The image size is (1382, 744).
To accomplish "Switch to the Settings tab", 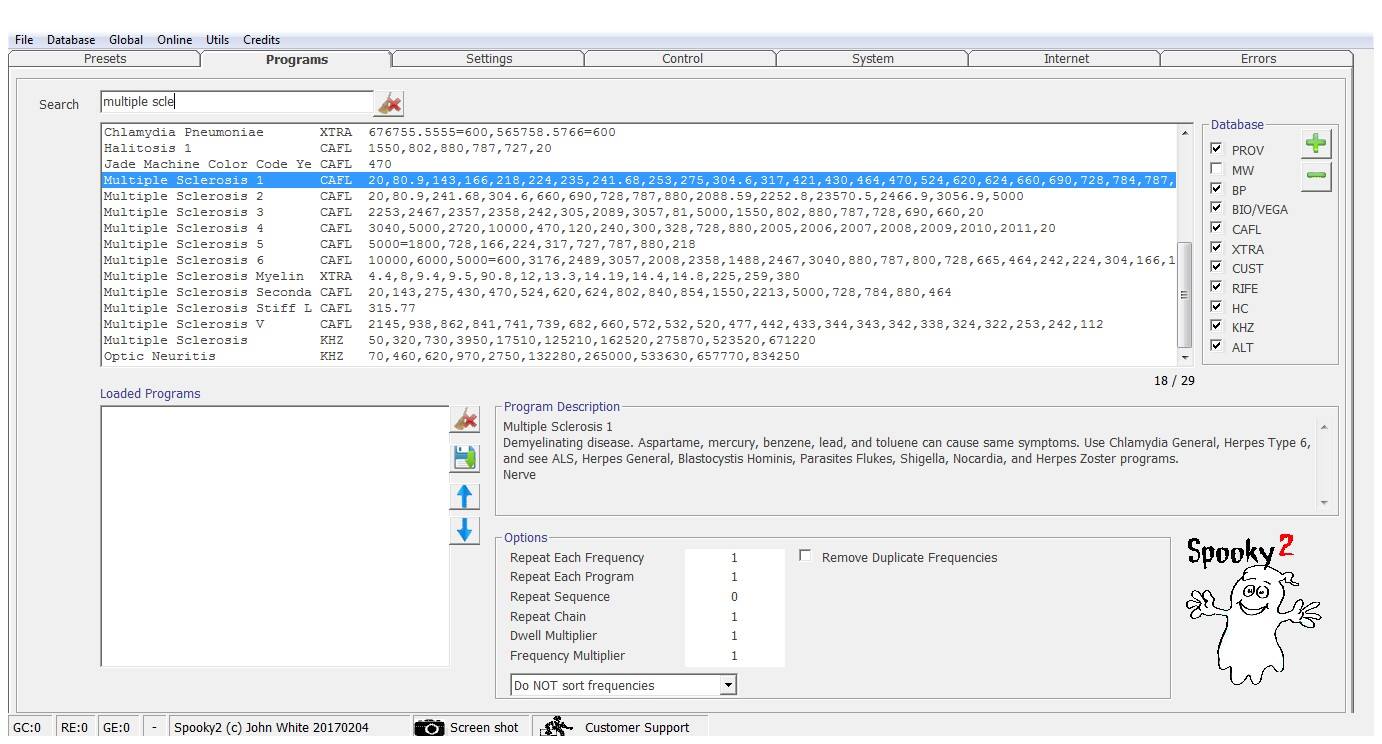I will 489,59.
